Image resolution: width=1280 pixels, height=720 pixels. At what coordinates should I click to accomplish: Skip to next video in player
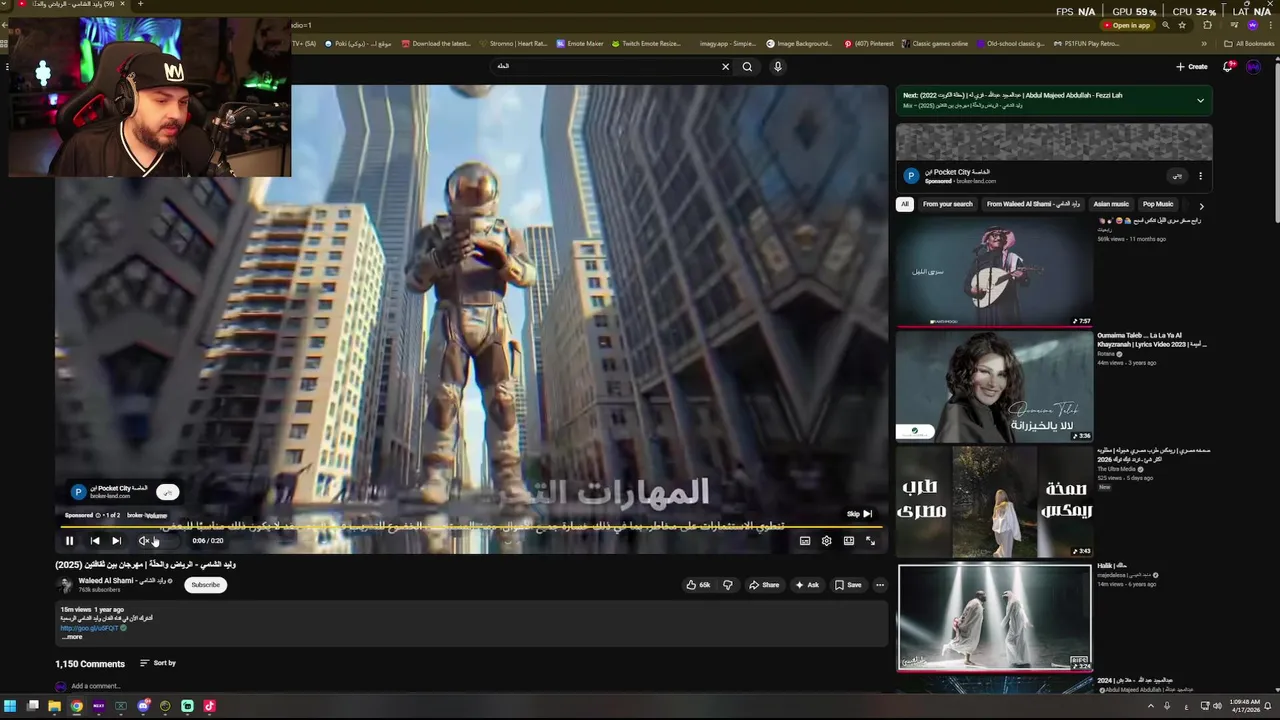coord(116,541)
